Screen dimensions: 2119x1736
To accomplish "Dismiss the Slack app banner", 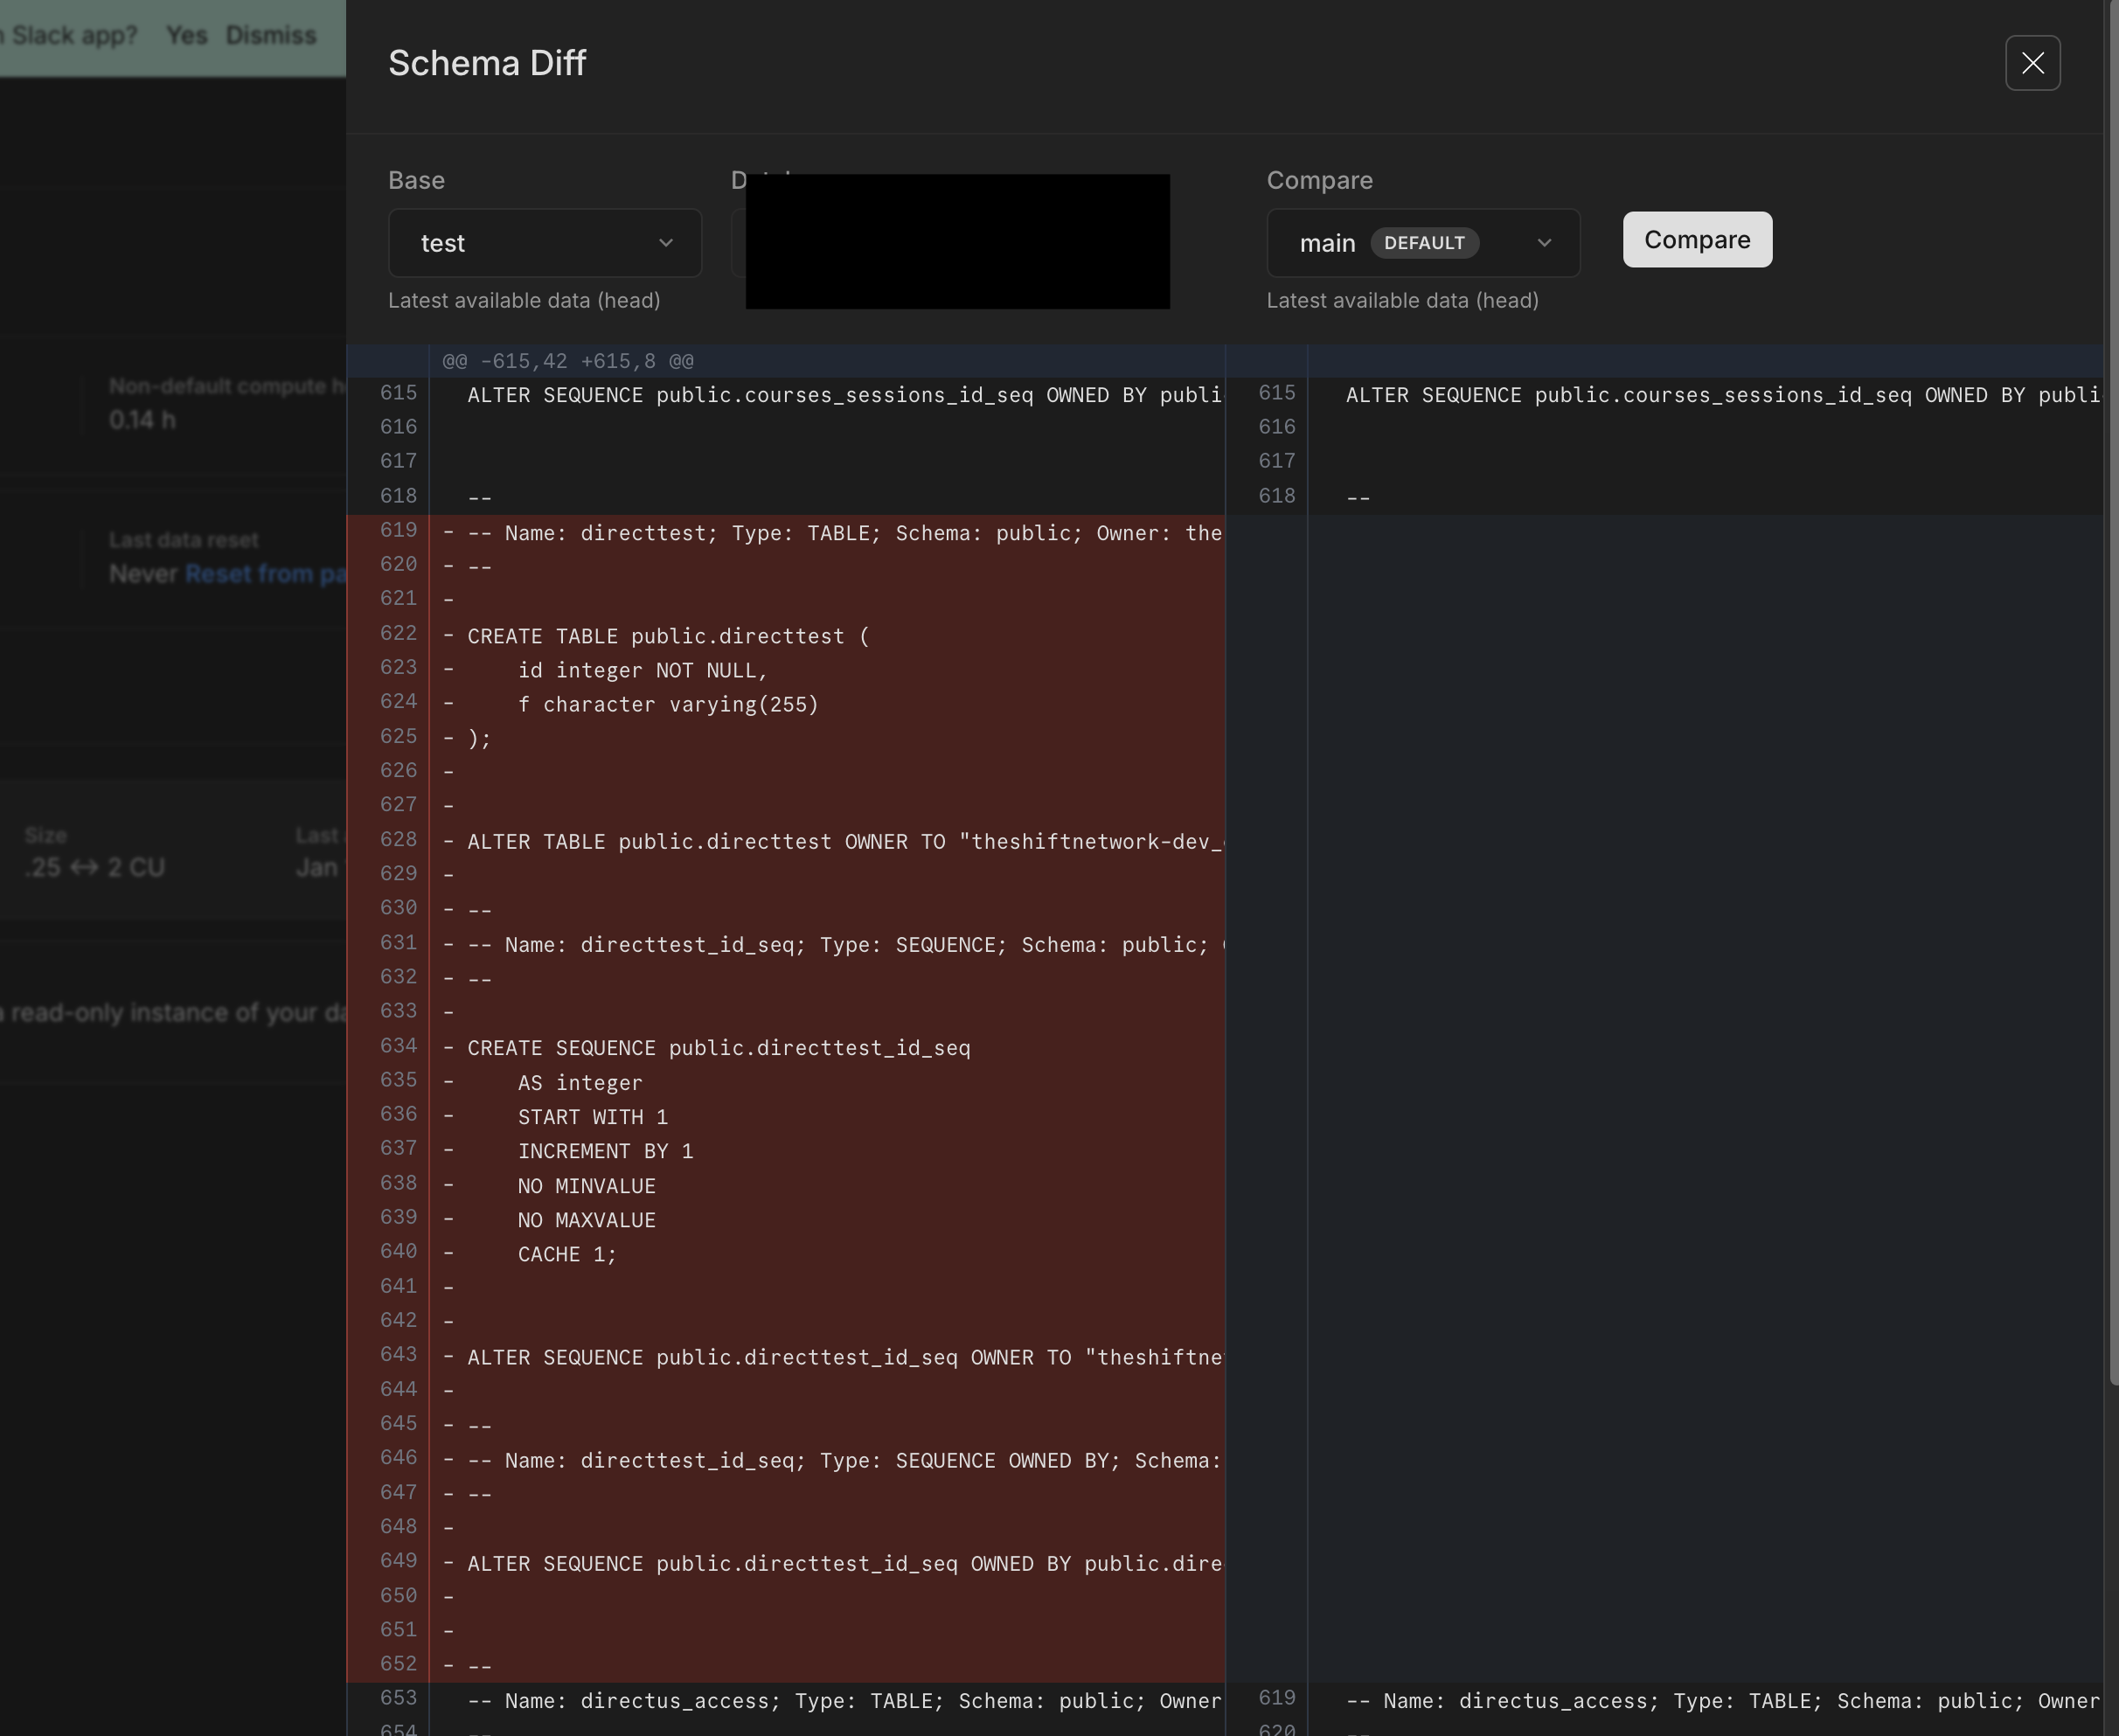I will 270,36.
